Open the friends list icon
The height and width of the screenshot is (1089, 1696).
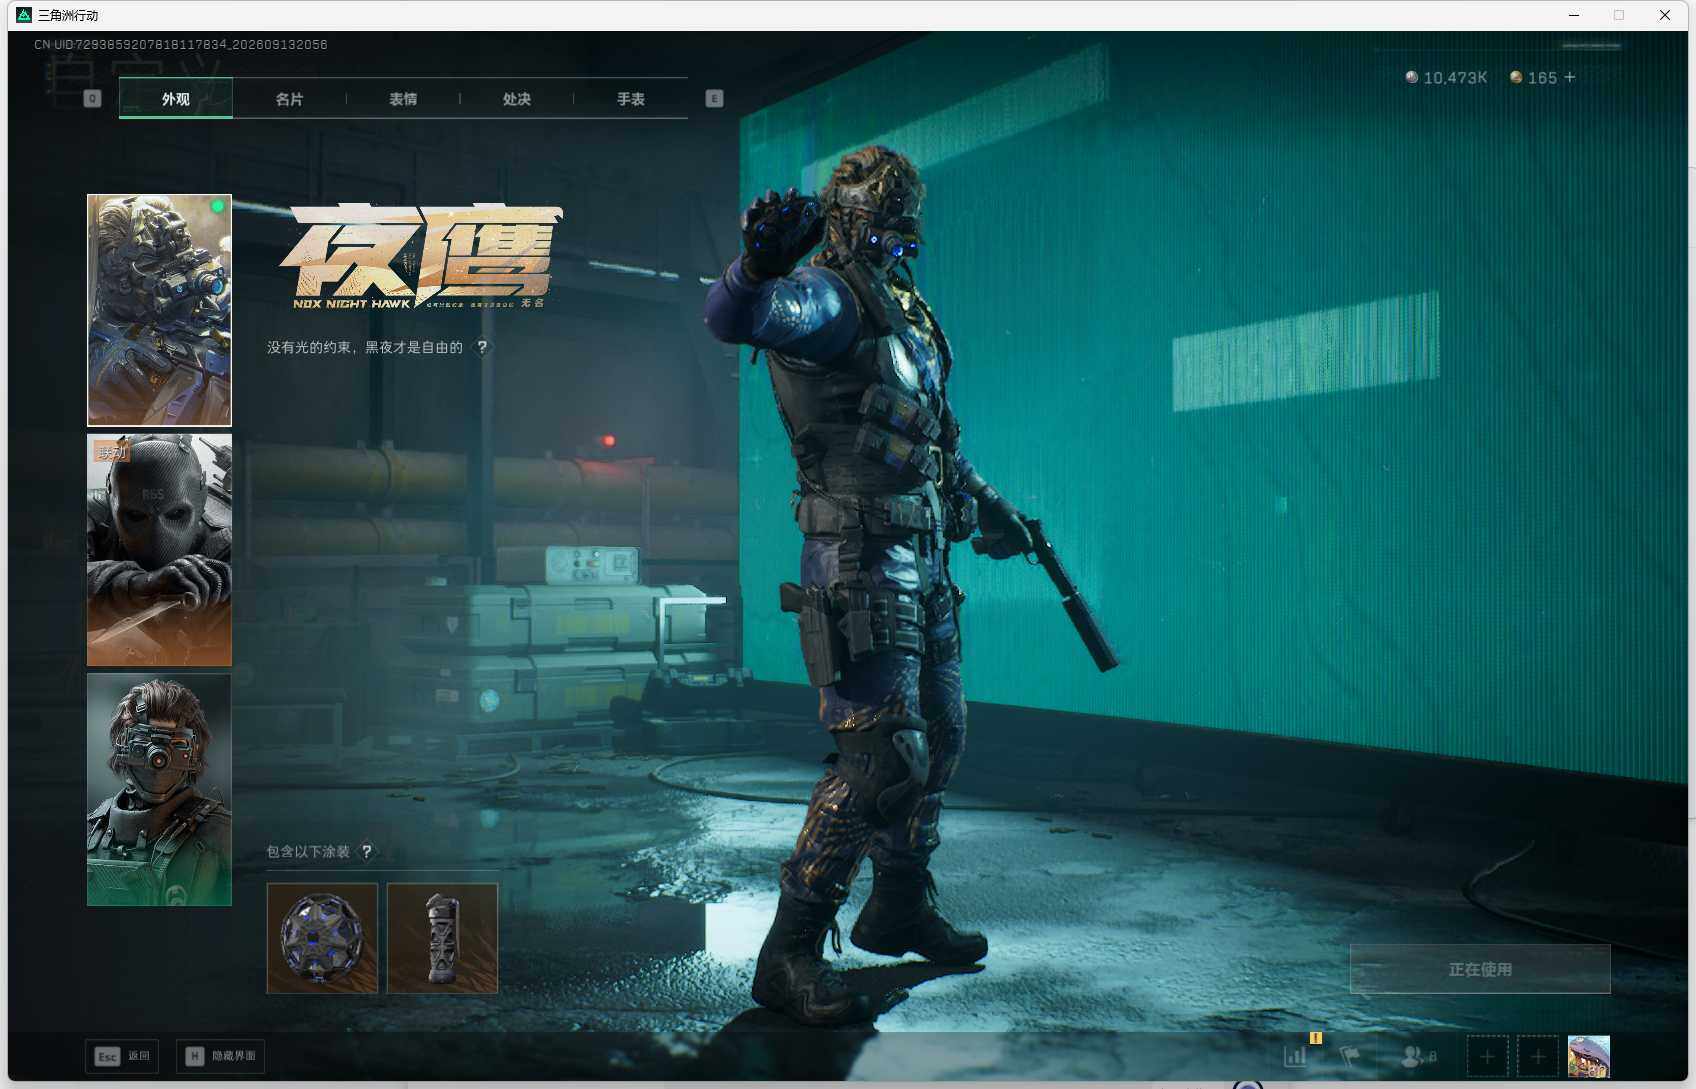1419,1056
